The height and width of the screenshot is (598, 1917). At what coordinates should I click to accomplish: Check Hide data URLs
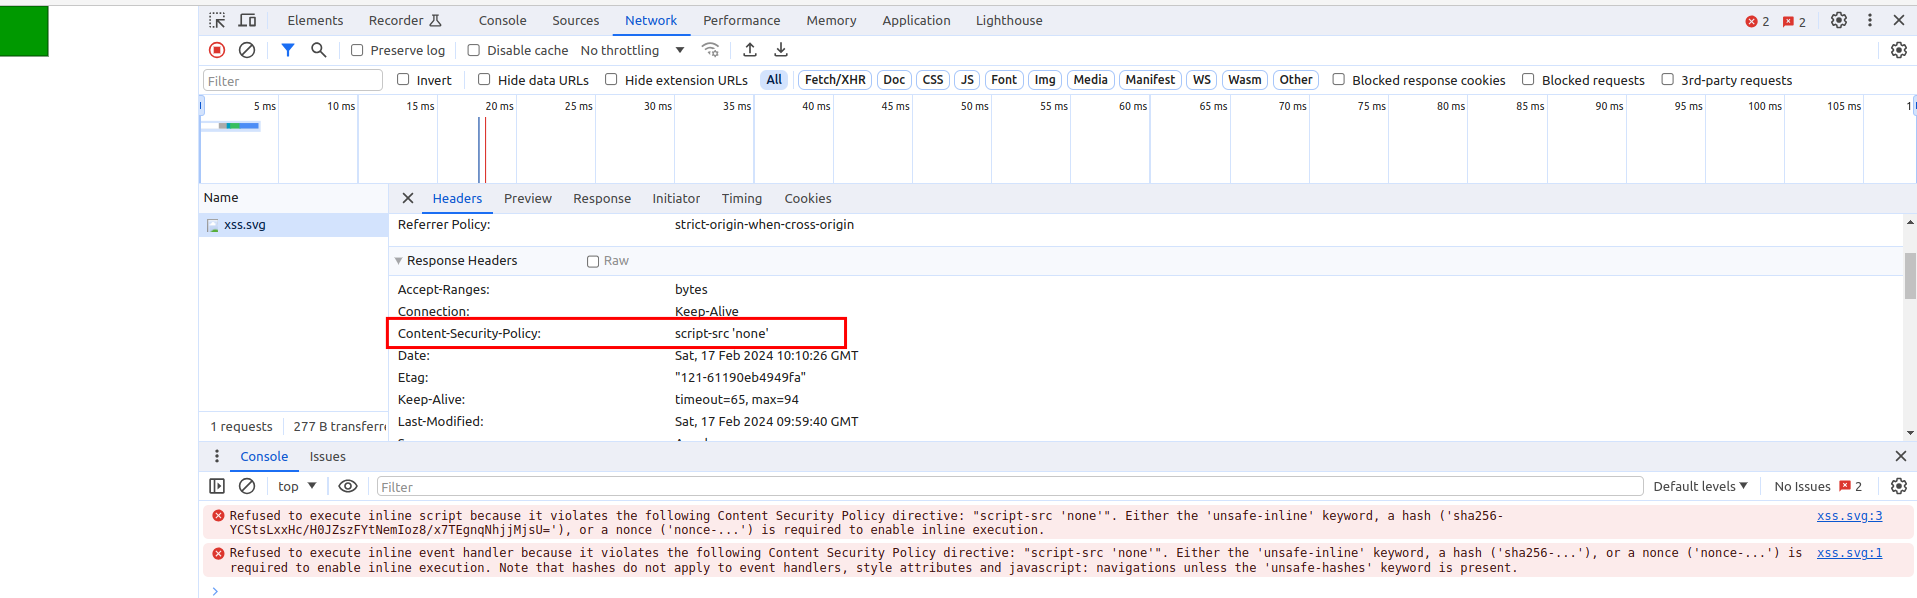(x=484, y=79)
